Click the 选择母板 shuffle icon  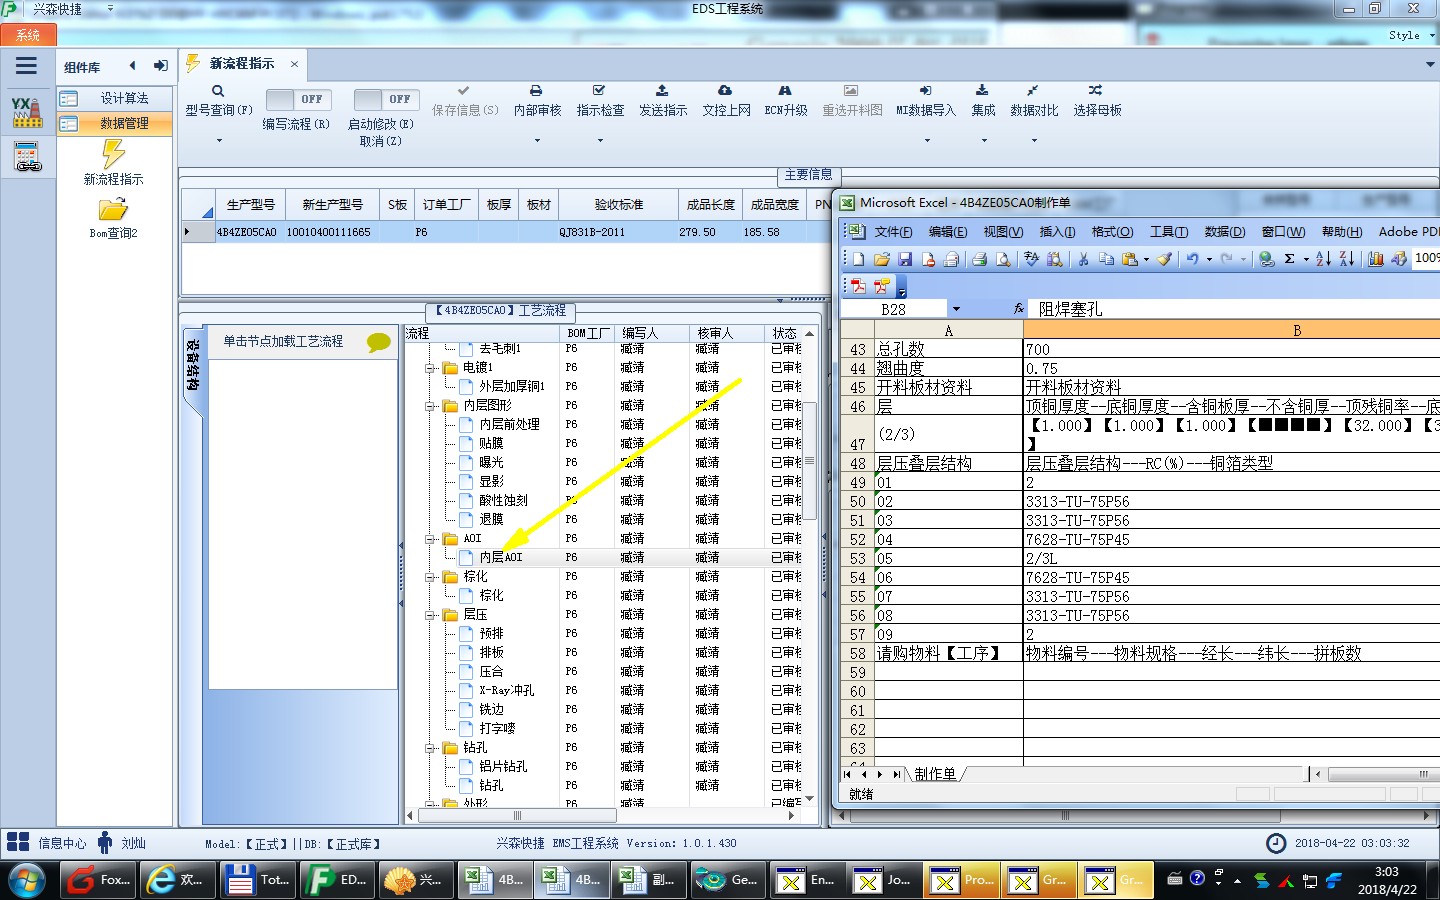point(1096,91)
